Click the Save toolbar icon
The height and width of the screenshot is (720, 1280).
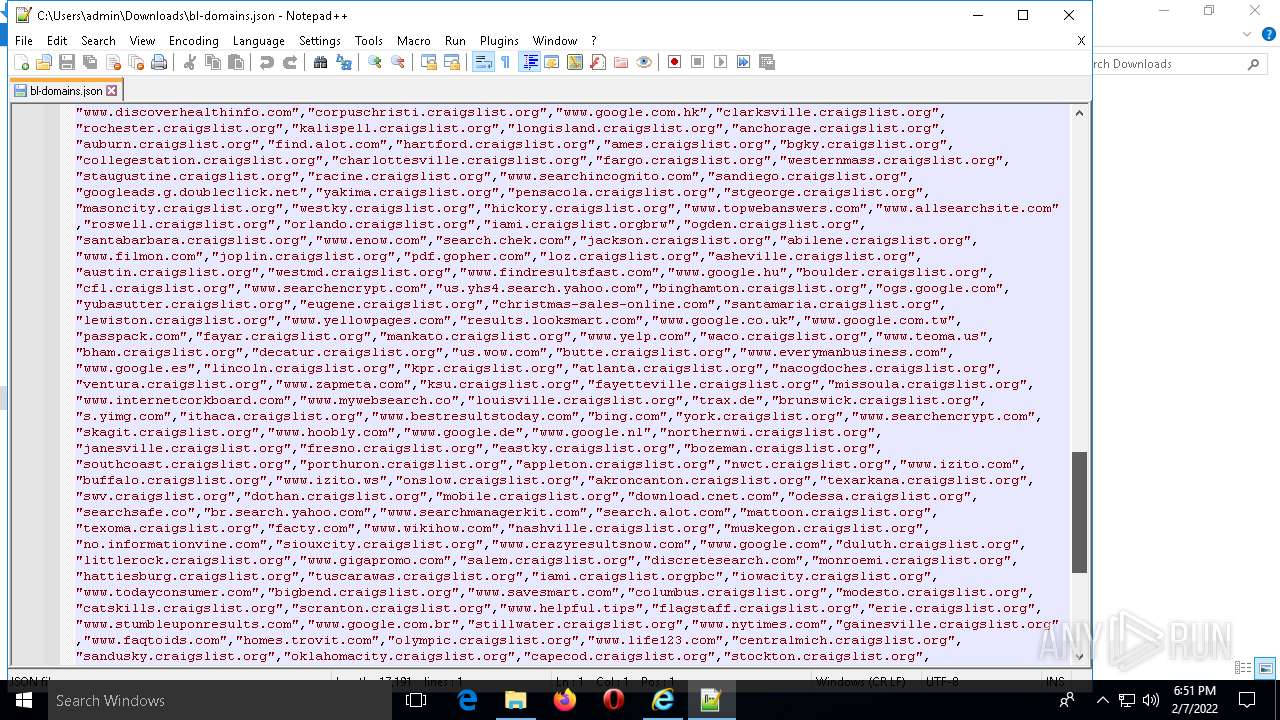pyautogui.click(x=67, y=62)
